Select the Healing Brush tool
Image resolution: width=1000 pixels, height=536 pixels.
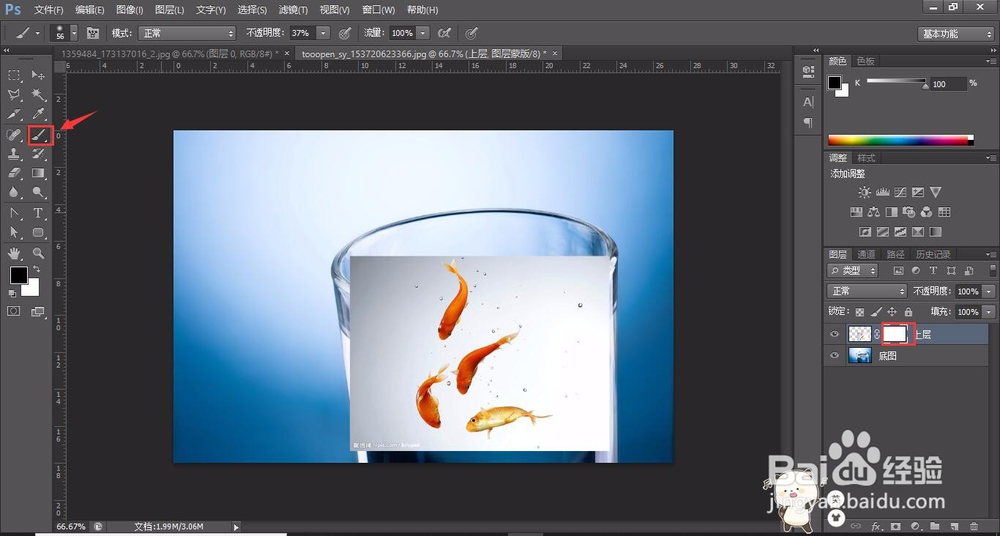14,135
